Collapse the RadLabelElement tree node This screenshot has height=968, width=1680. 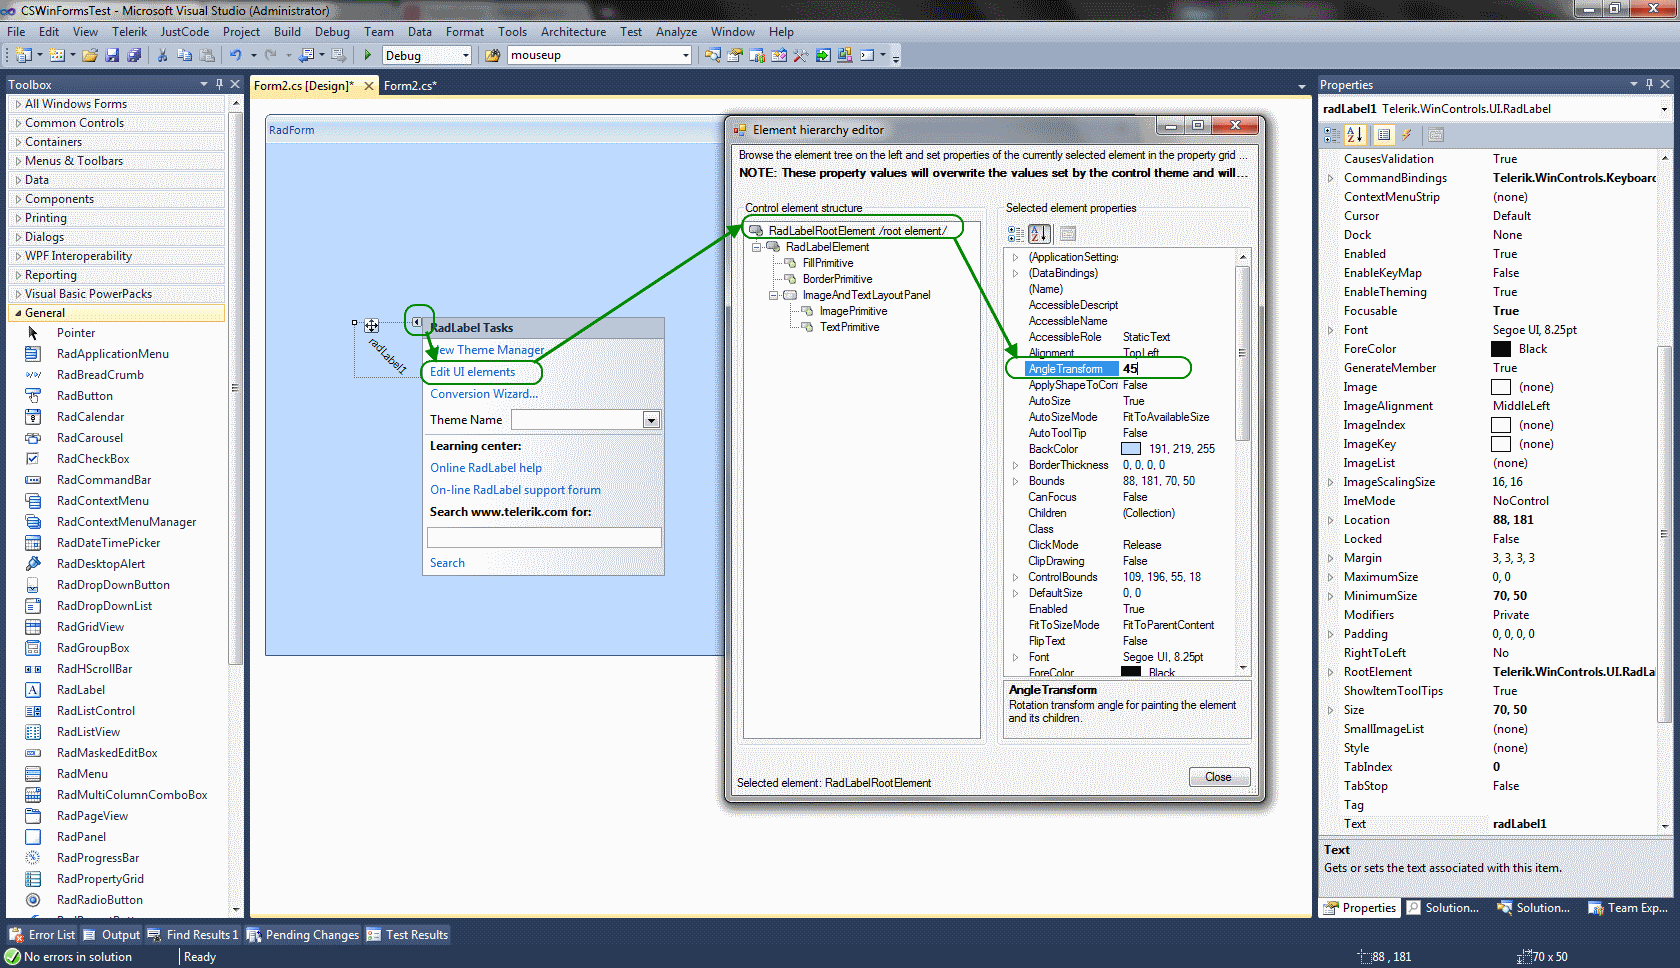coord(757,247)
